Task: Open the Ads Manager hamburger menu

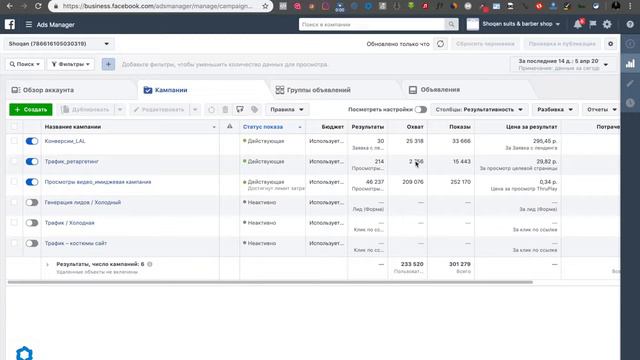Action: 29,24
